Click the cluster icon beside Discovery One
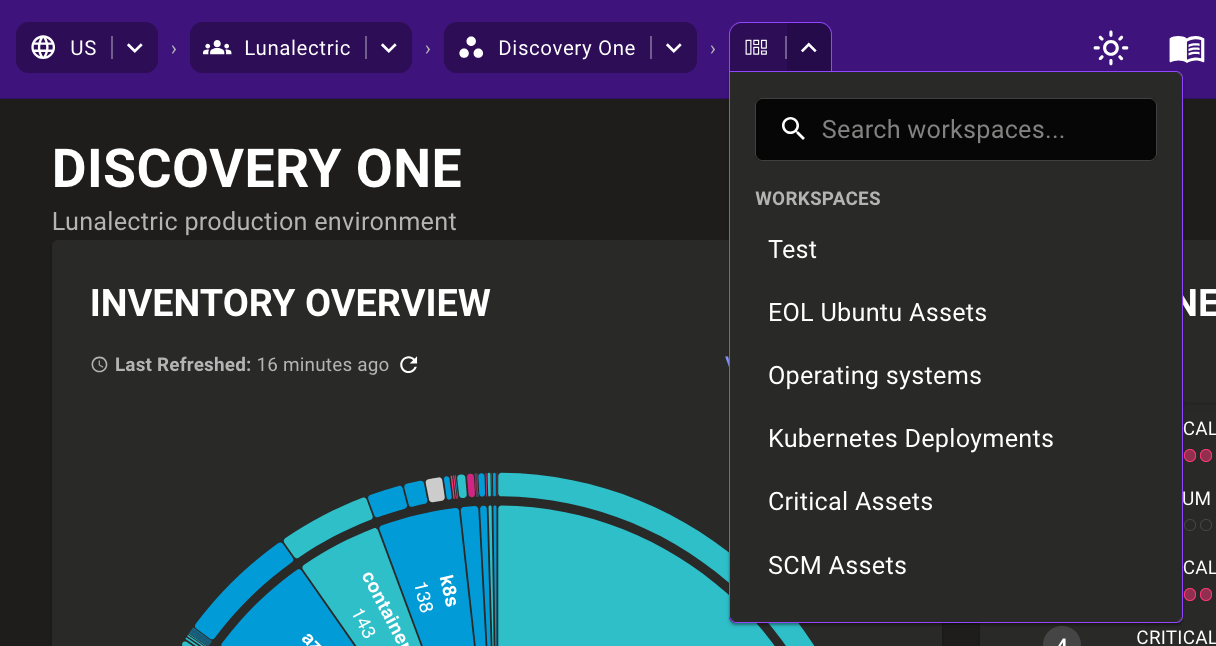 [x=470, y=47]
